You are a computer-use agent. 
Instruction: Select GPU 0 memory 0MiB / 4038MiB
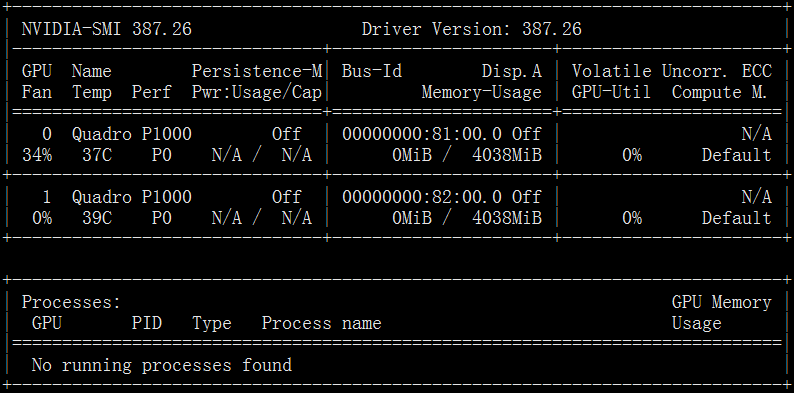pos(467,155)
